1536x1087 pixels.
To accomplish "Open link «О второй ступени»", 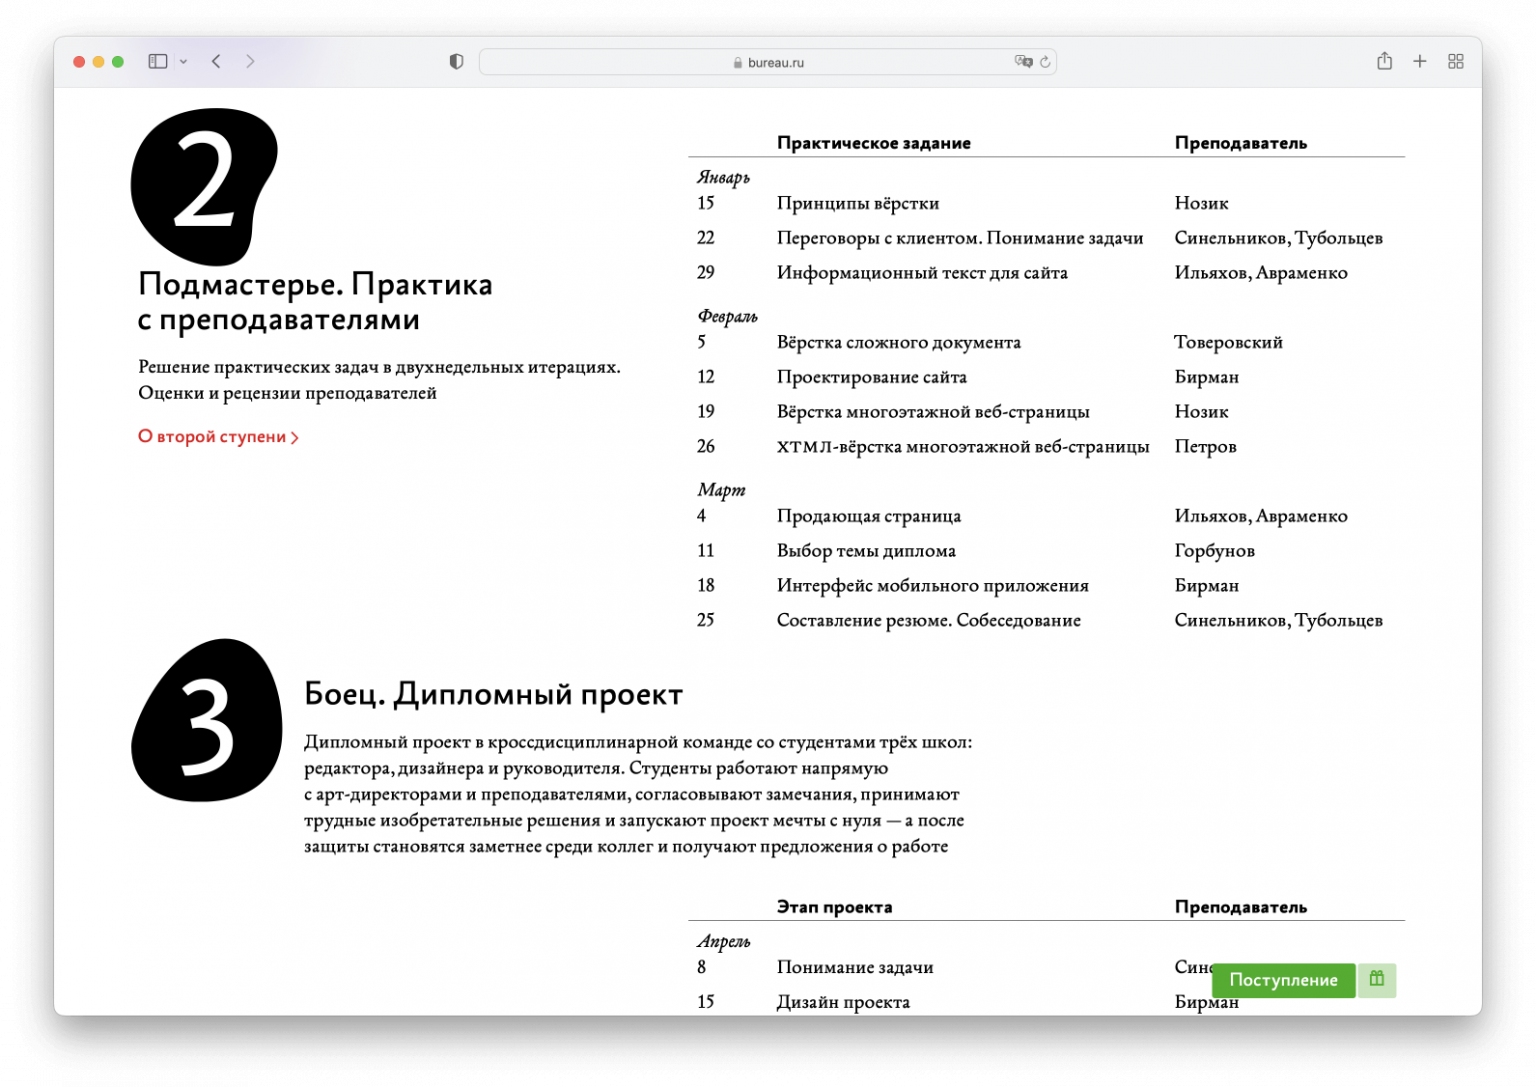I will click(x=218, y=437).
